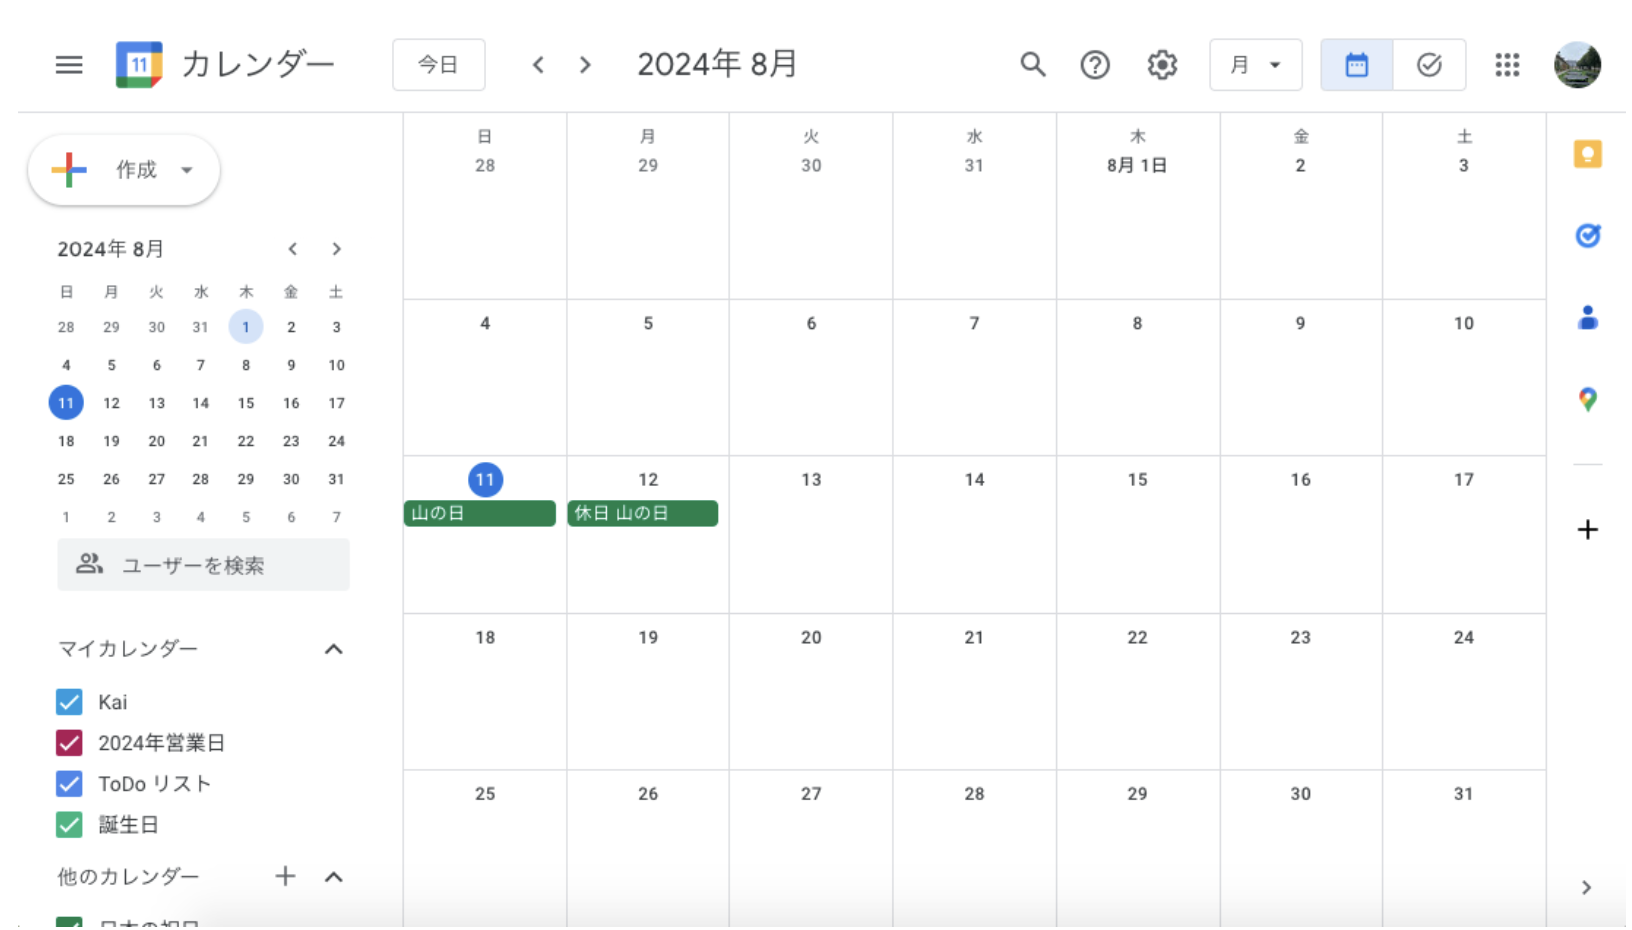Screen dimensions: 1632x930
Task: Open the settings gear menu
Action: pyautogui.click(x=1161, y=65)
